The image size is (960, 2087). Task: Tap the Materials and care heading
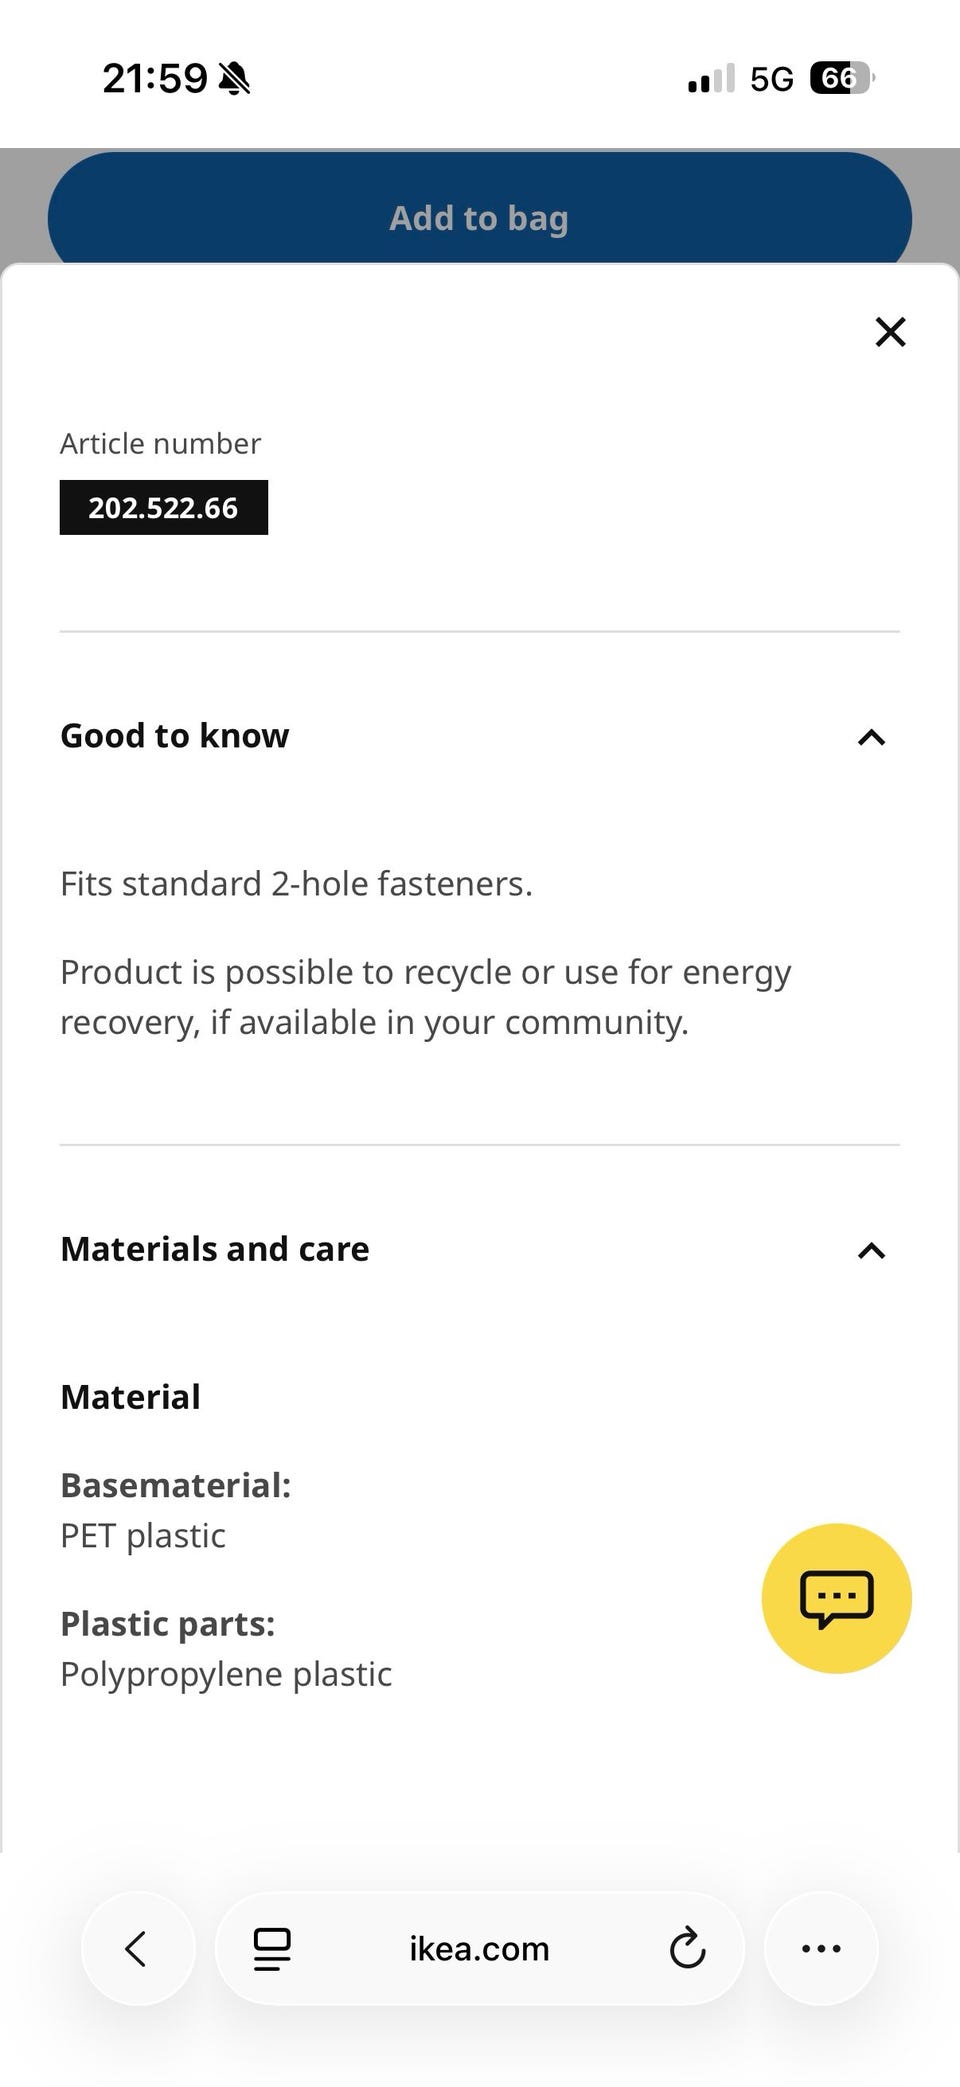pyautogui.click(x=215, y=1249)
